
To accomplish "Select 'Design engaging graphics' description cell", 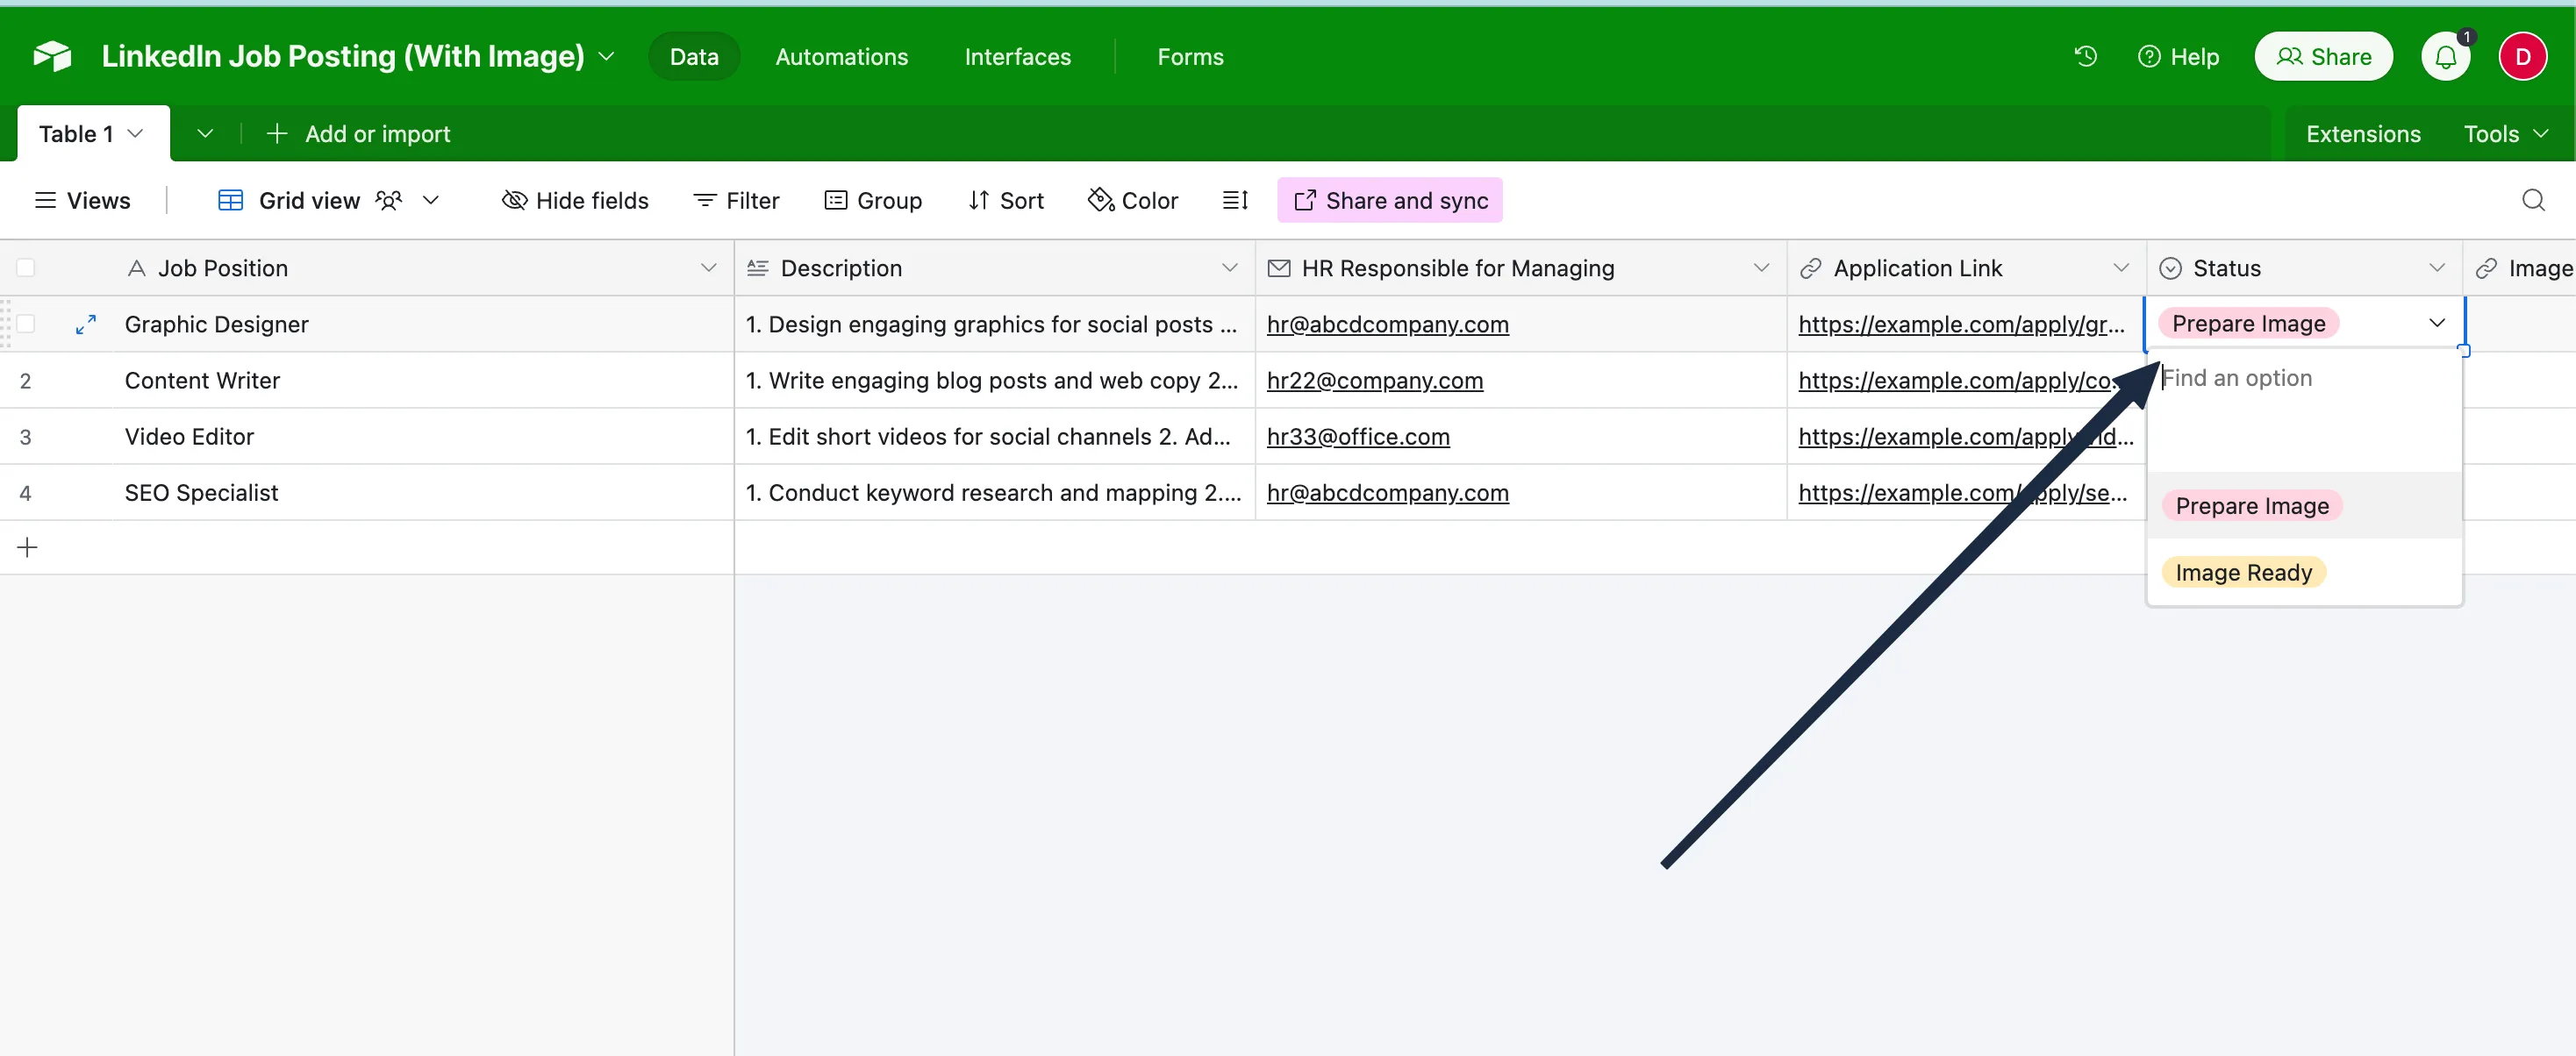I will [994, 324].
